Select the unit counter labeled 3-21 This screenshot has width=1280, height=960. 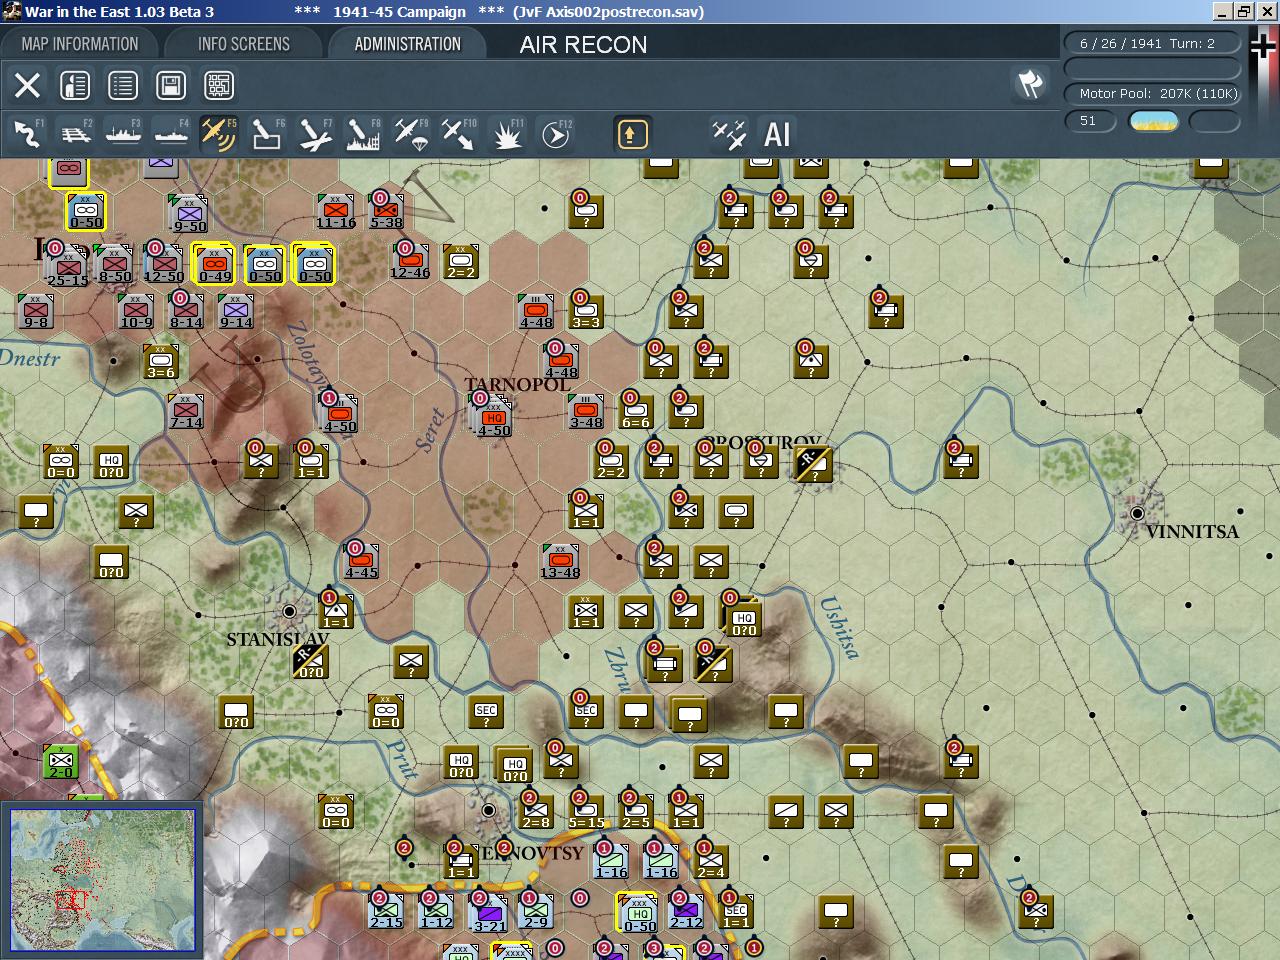pos(488,911)
